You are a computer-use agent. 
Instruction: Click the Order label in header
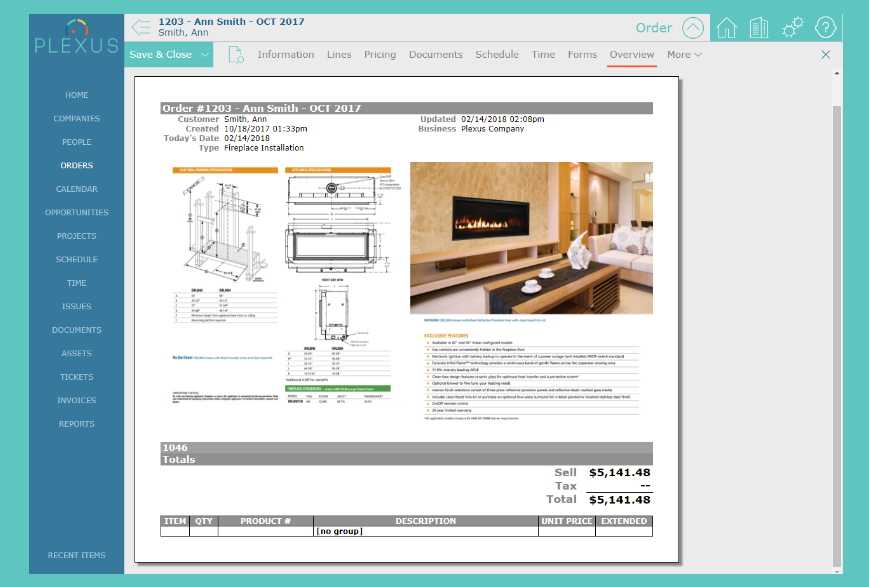click(x=654, y=28)
